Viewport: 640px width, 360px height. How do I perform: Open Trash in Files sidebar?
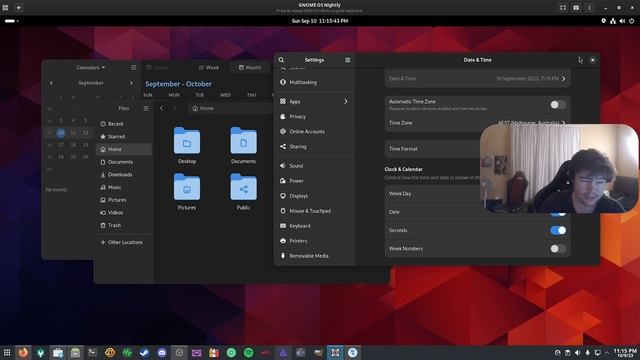coord(124,225)
